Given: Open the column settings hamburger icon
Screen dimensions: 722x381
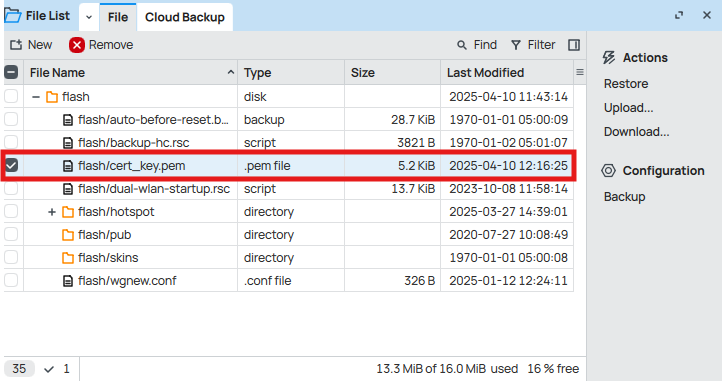Looking at the screenshot, I should pyautogui.click(x=580, y=72).
